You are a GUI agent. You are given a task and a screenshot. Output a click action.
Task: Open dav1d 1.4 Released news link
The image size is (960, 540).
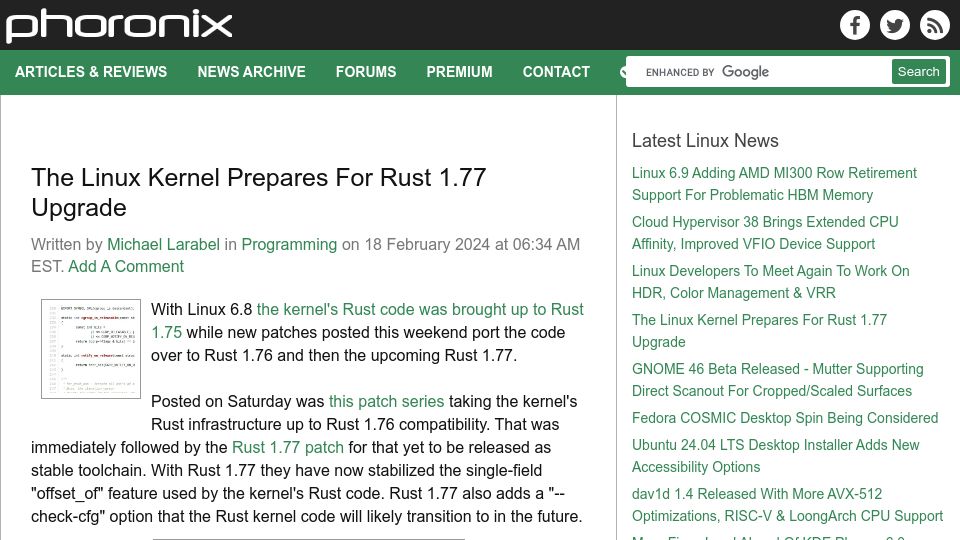pyautogui.click(x=787, y=504)
